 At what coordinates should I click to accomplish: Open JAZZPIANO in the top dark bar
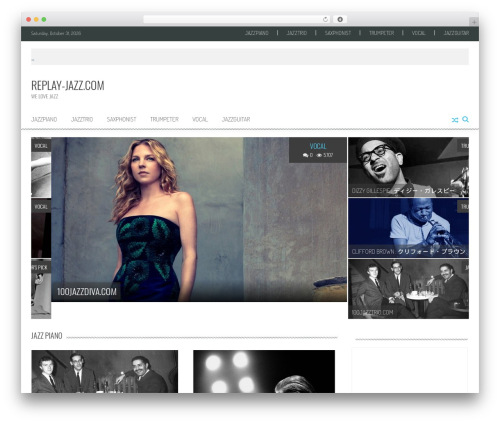point(257,33)
